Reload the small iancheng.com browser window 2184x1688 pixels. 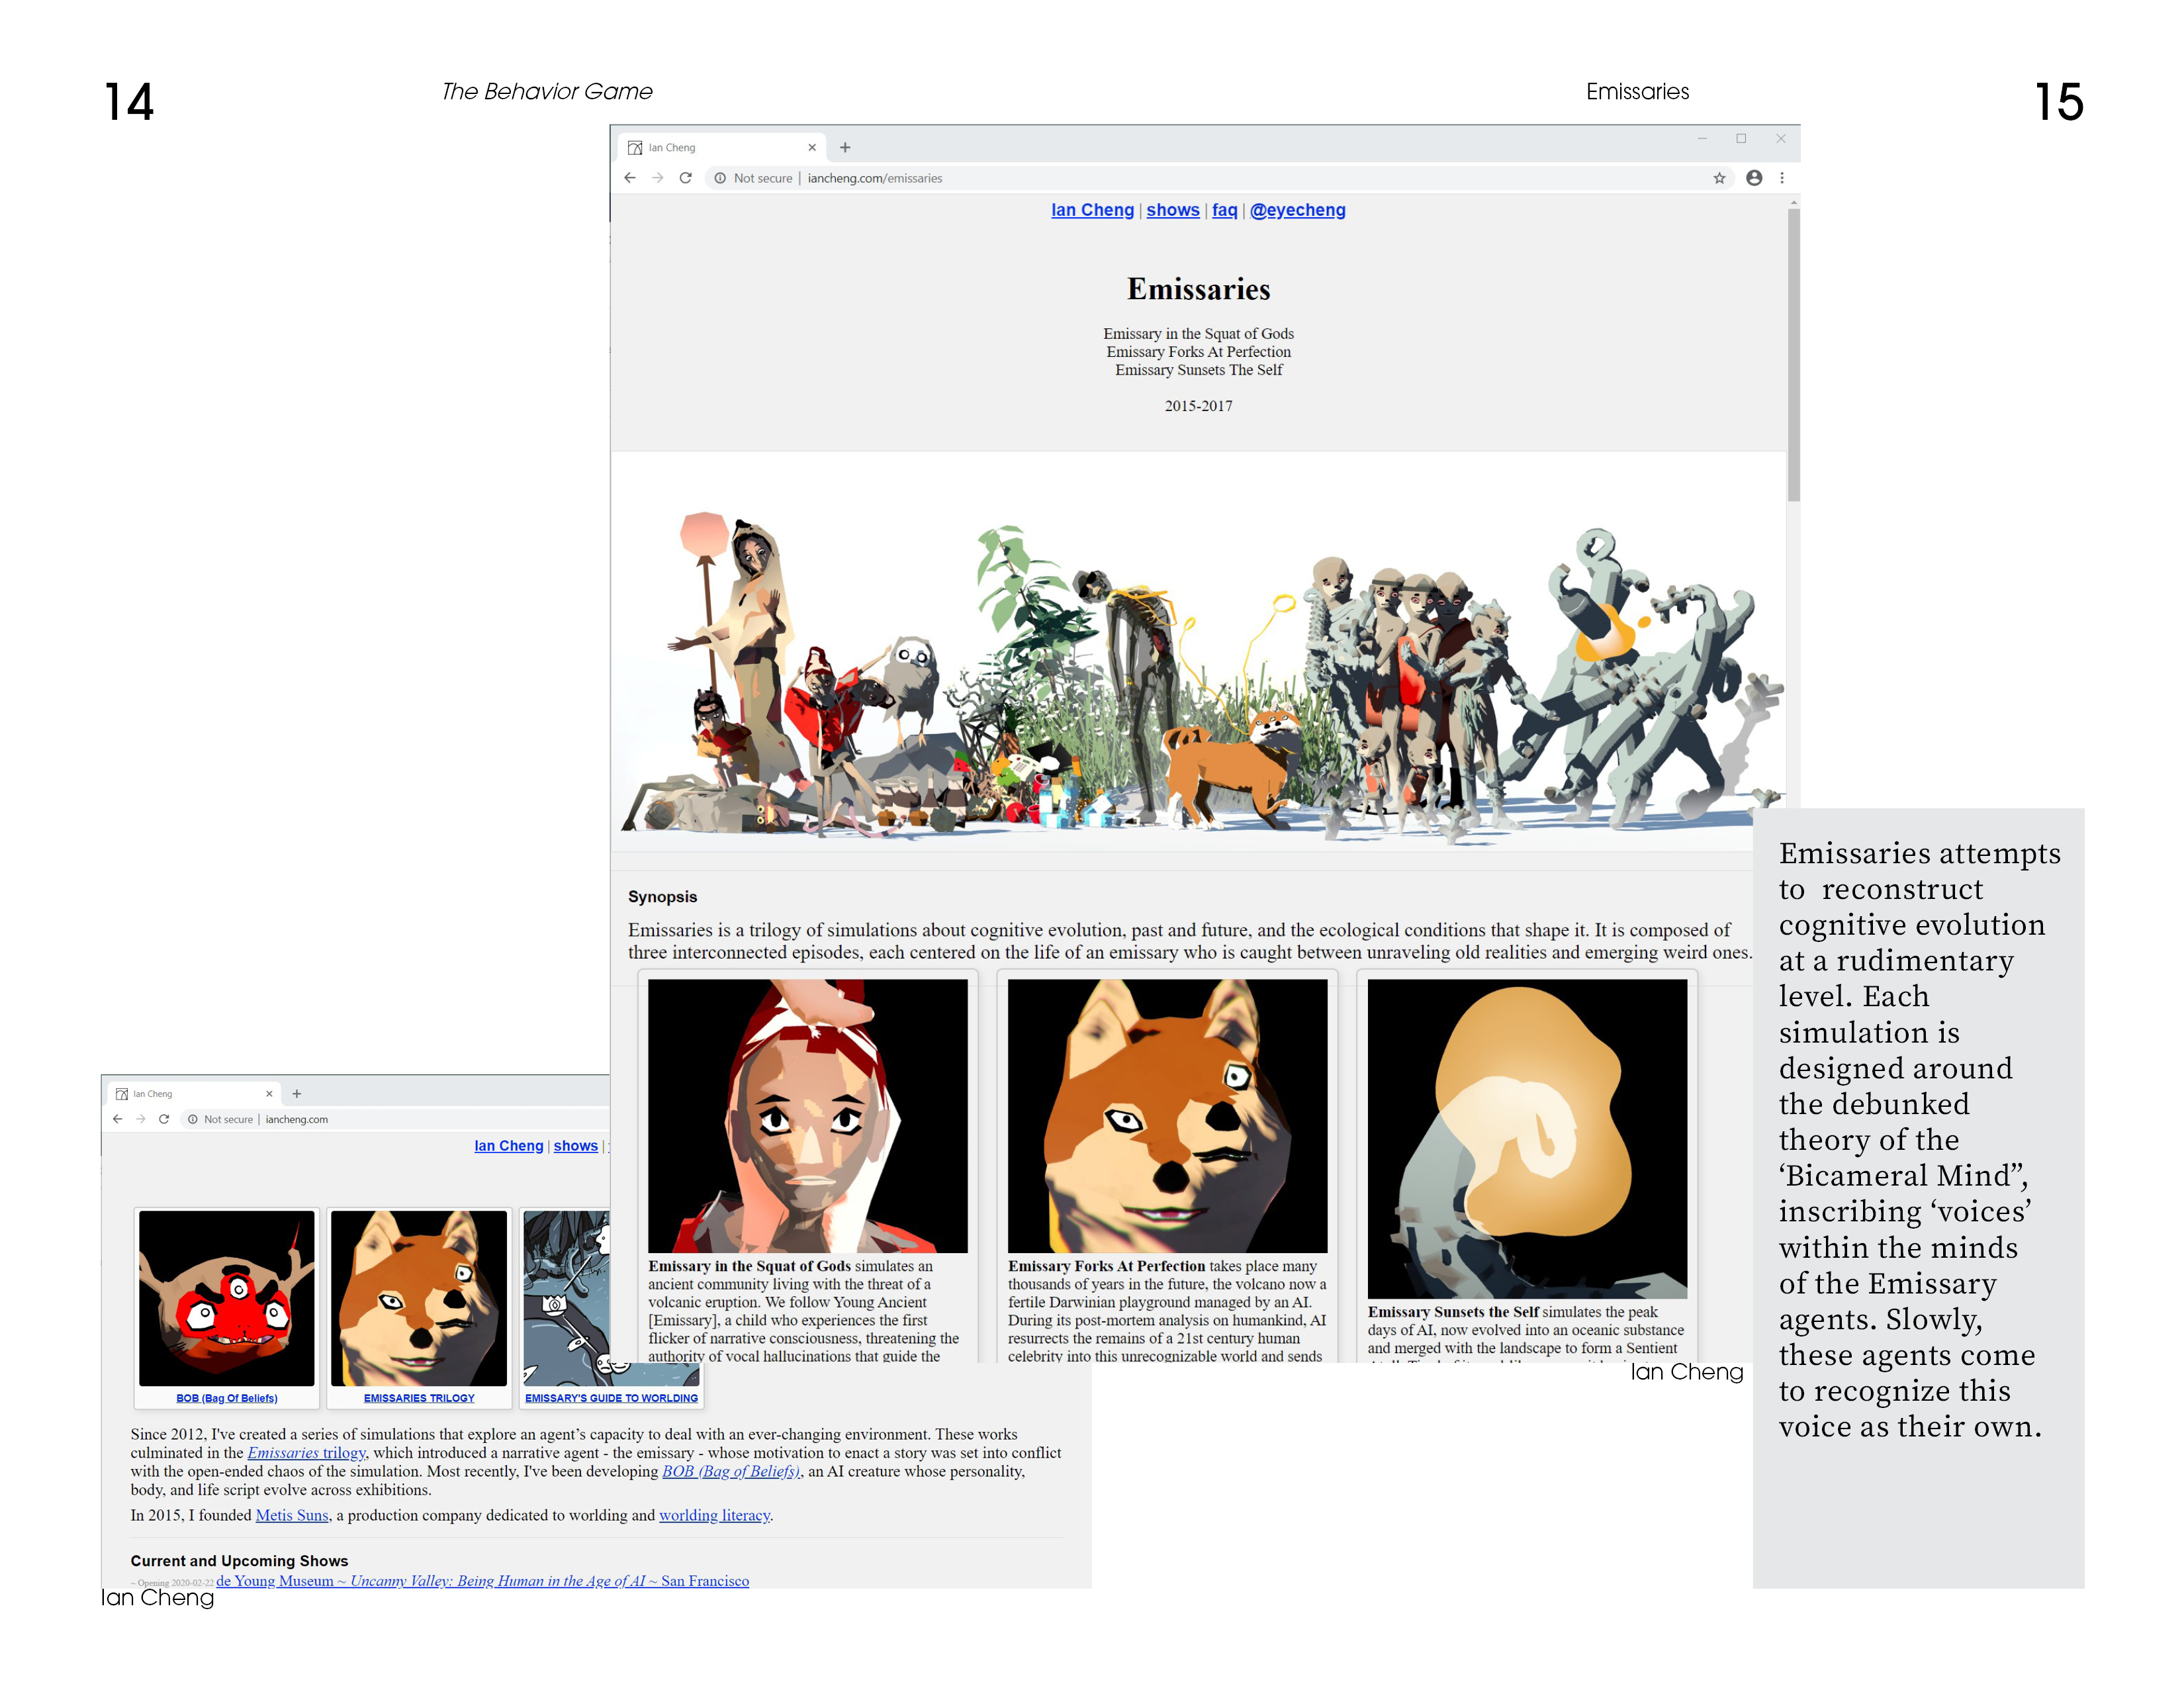pos(164,1119)
